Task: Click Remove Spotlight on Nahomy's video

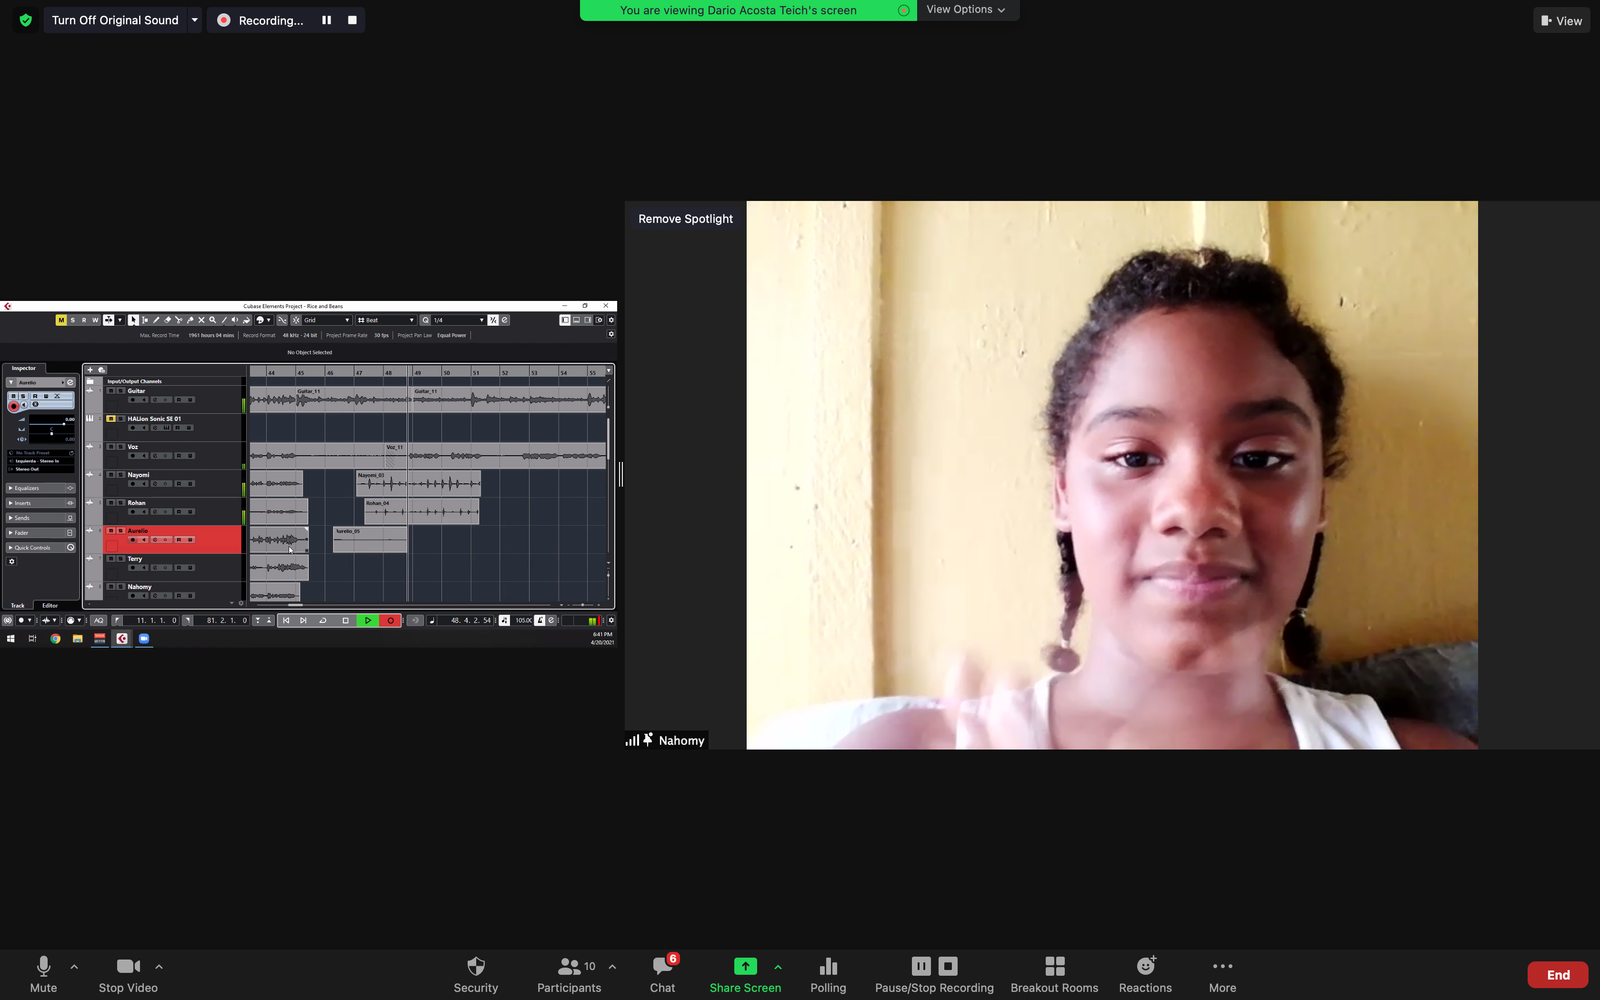Action: (685, 219)
